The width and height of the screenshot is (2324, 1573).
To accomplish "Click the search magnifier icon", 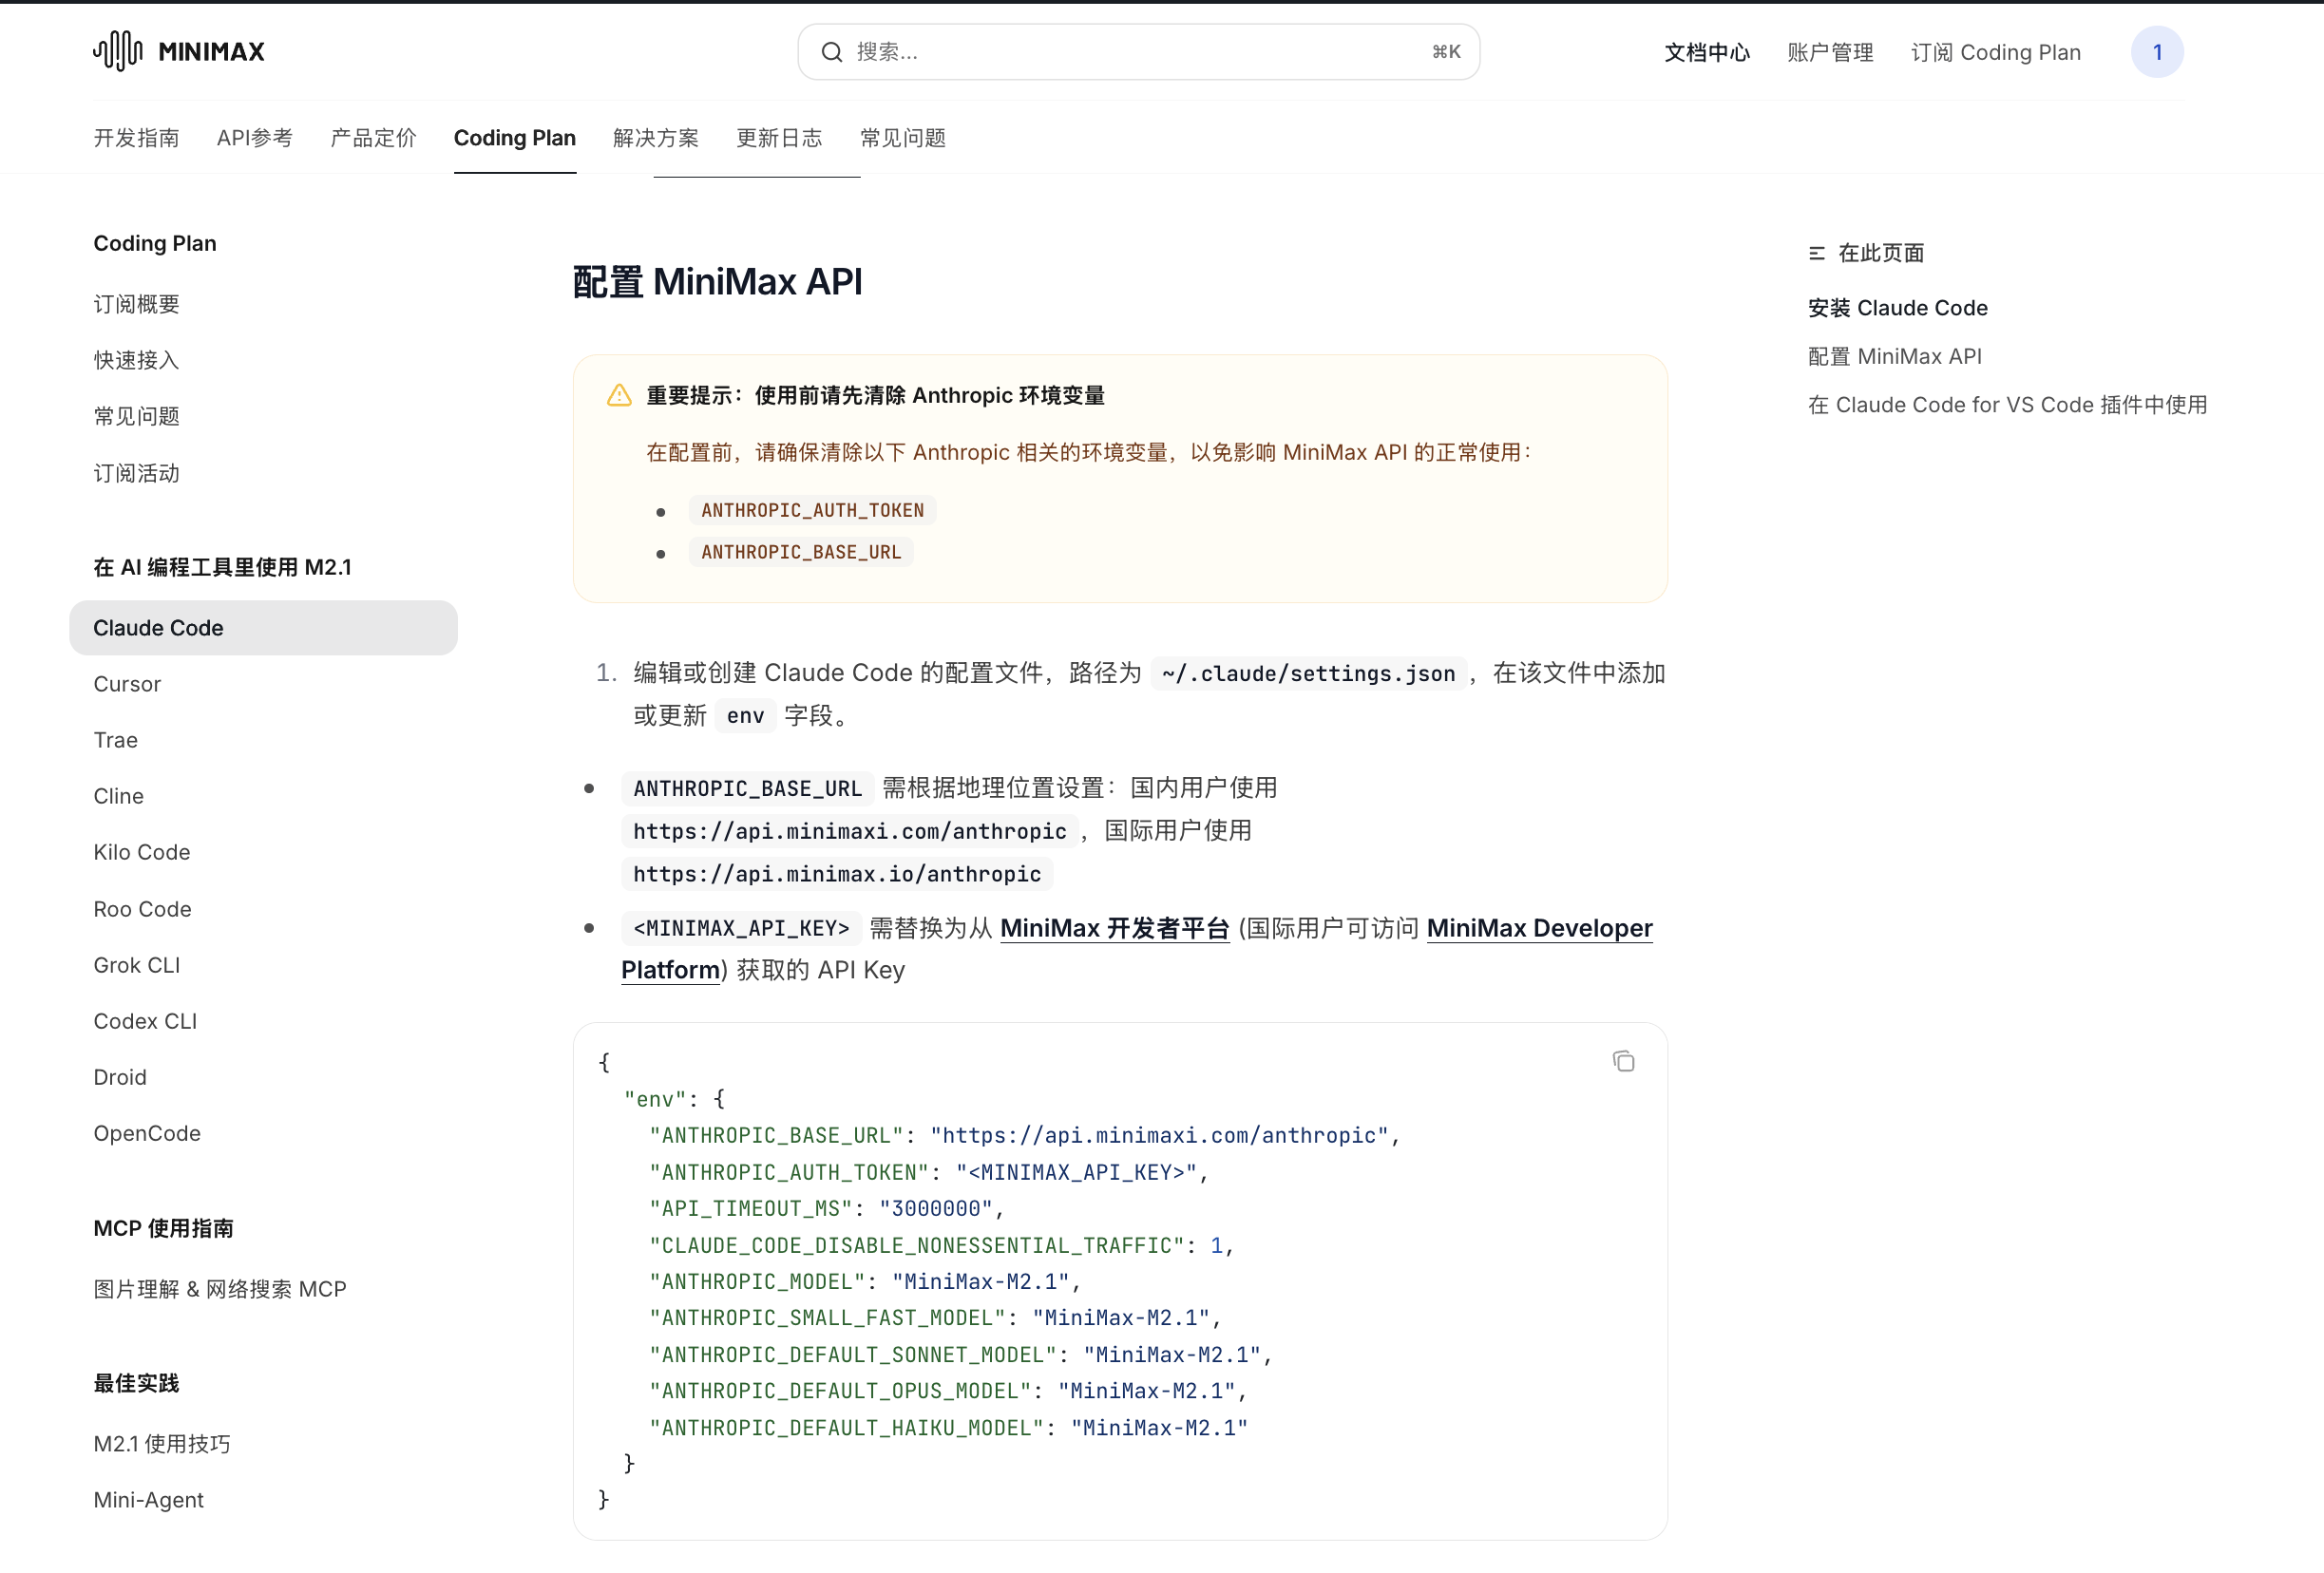I will coord(831,52).
